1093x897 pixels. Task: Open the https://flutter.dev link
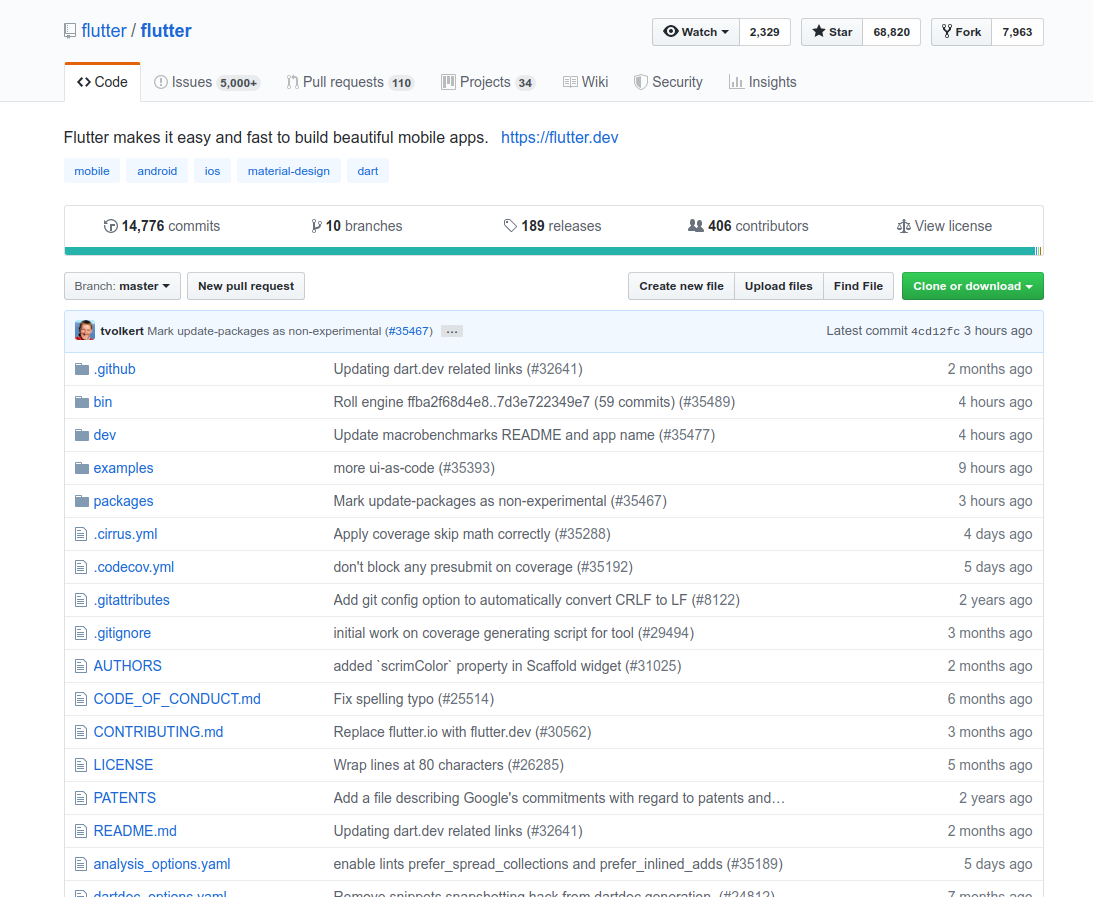coord(560,137)
